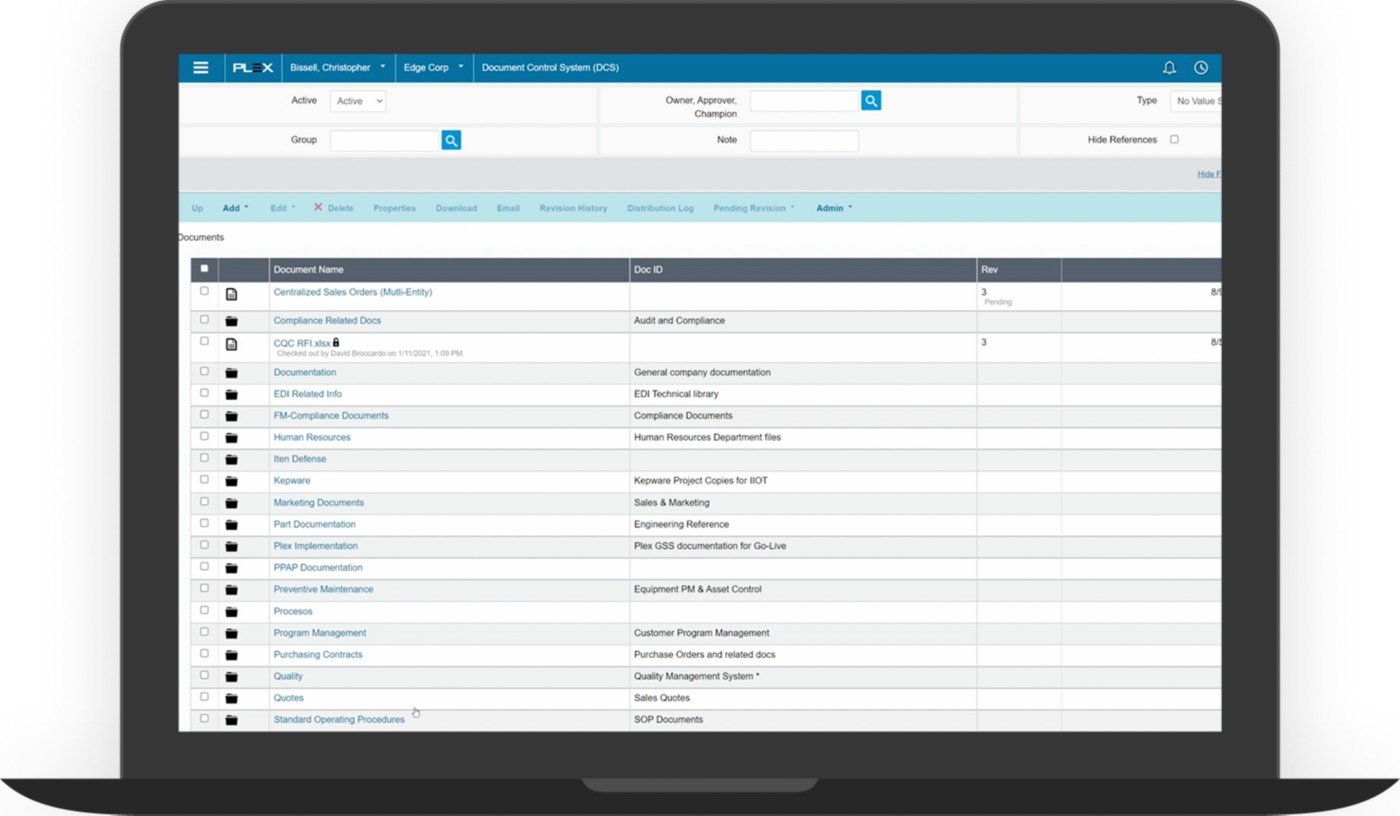
Task: Open the FM-Compliance Documents link
Action: 331,416
